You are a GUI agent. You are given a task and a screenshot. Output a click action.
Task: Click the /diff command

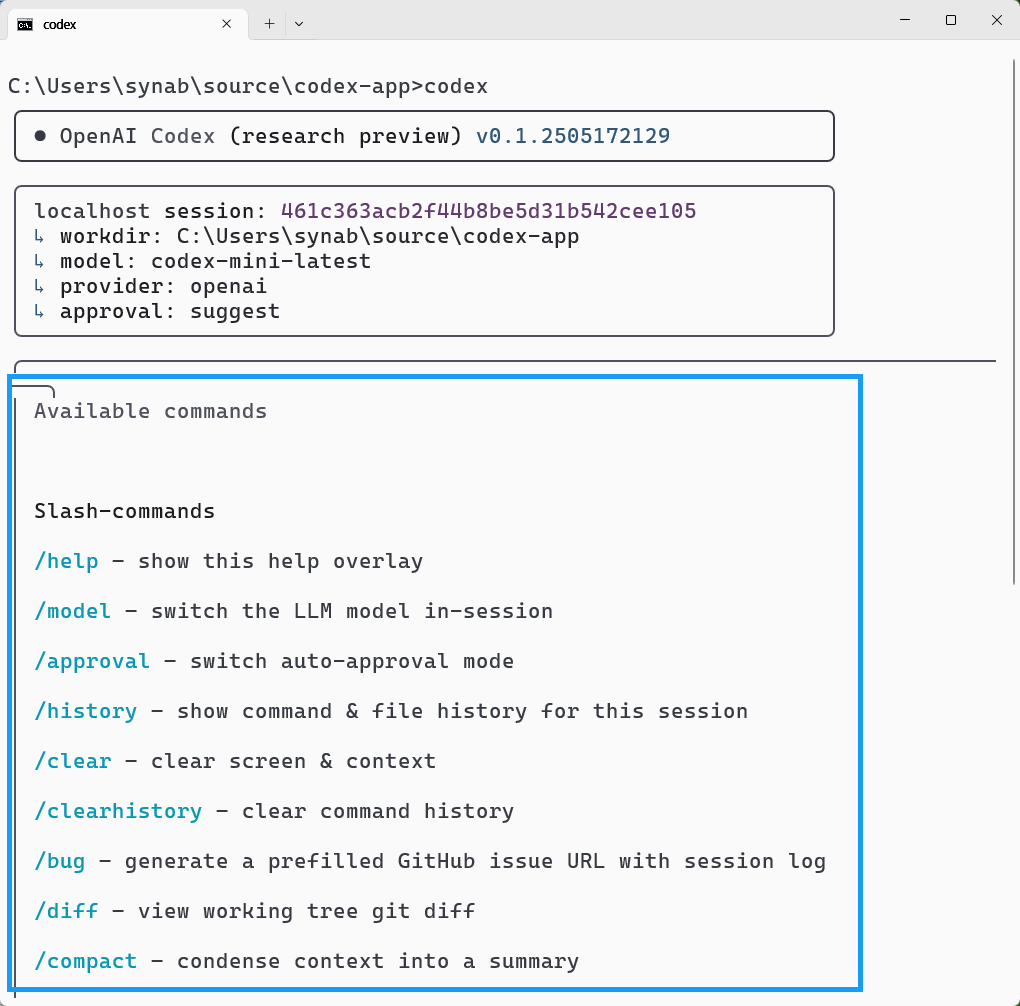[66, 911]
